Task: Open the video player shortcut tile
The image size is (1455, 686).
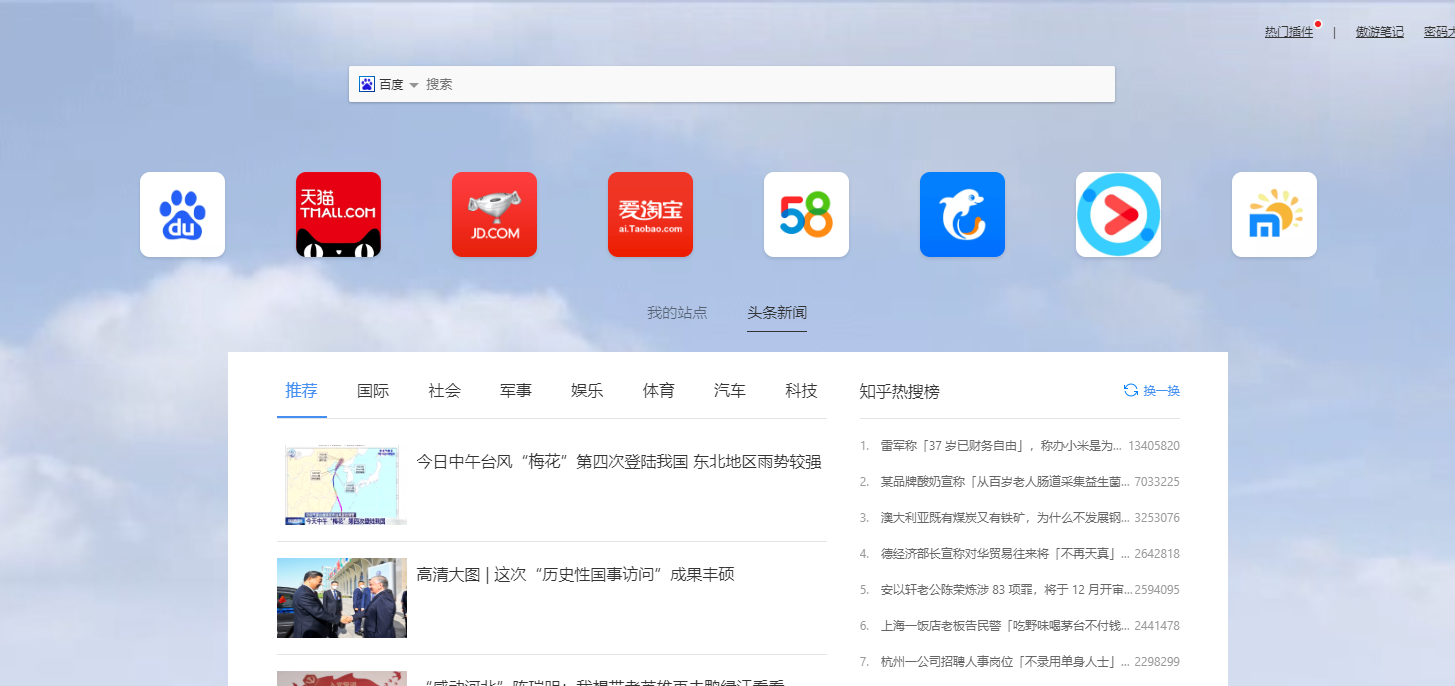Action: pos(1118,214)
